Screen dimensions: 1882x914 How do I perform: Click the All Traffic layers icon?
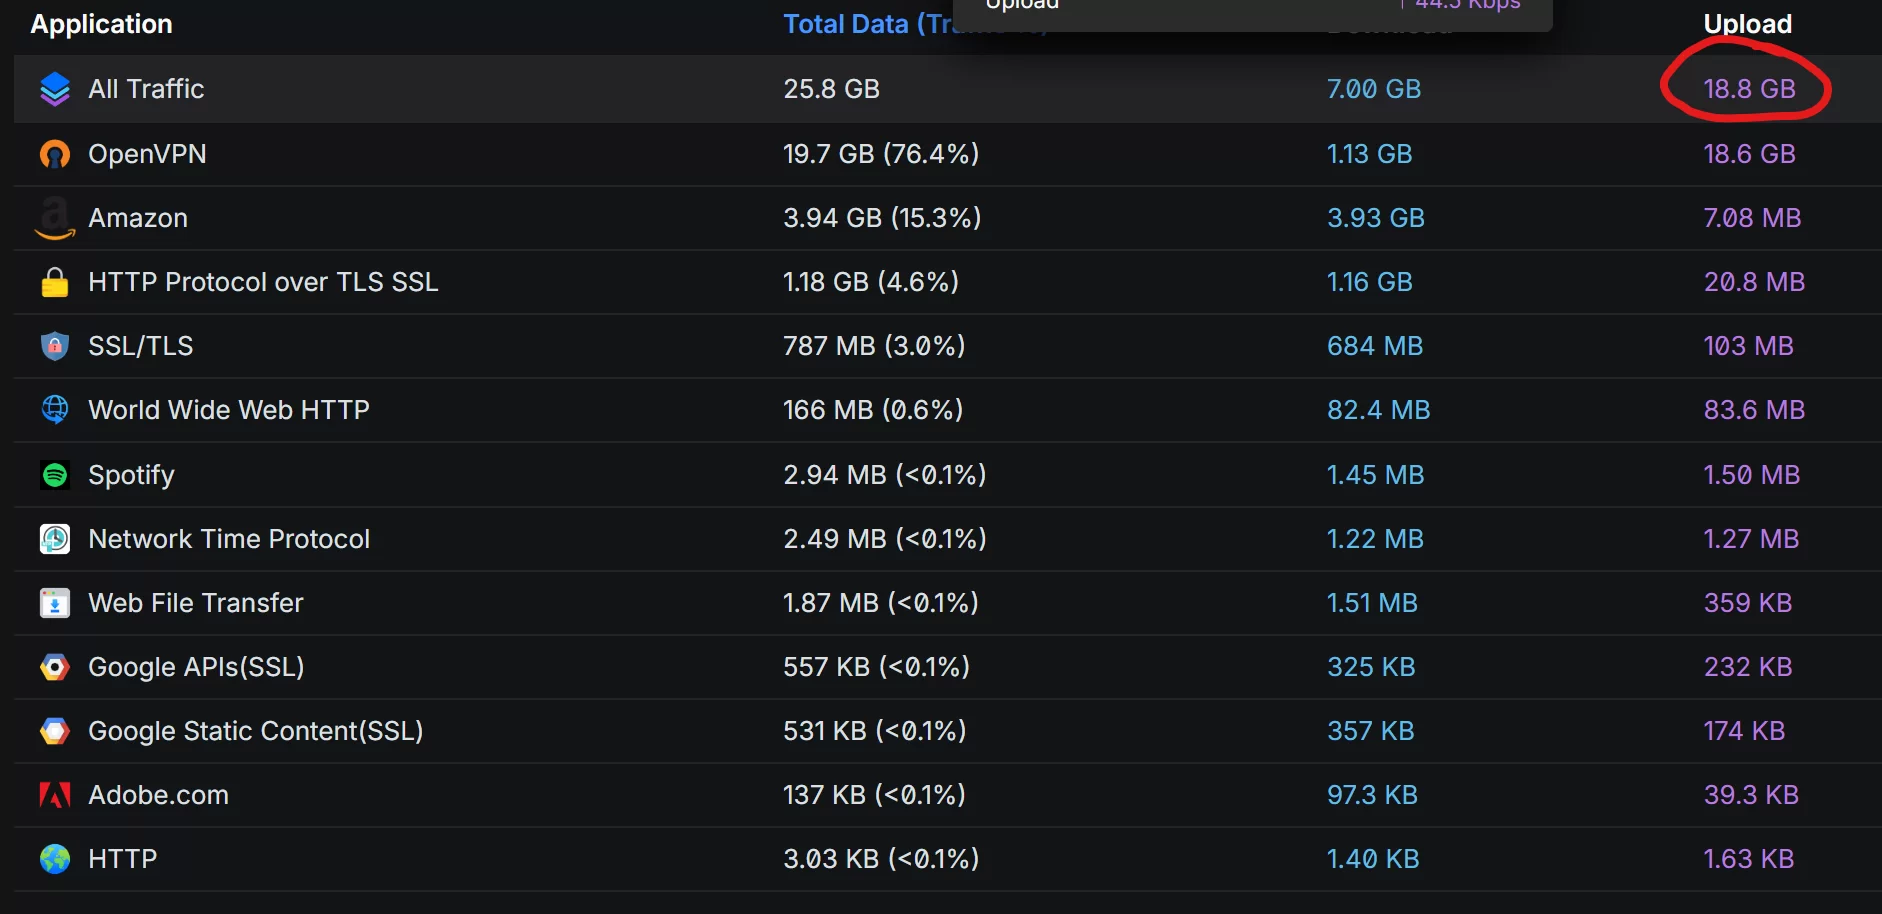[55, 89]
